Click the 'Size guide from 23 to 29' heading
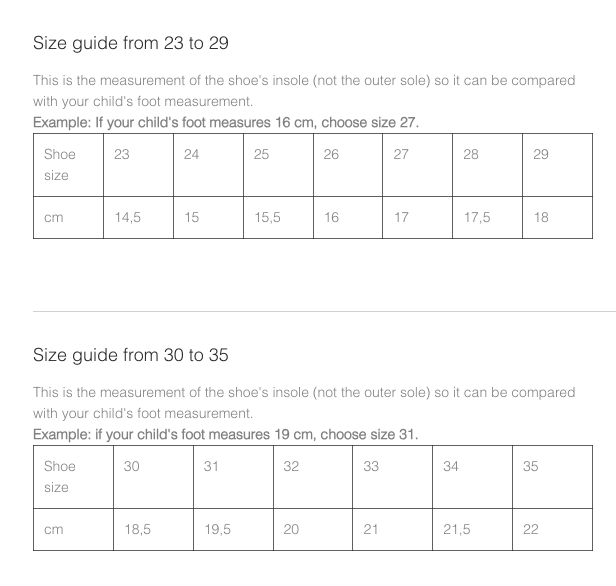Viewport: 616px width, 586px height. point(130,43)
